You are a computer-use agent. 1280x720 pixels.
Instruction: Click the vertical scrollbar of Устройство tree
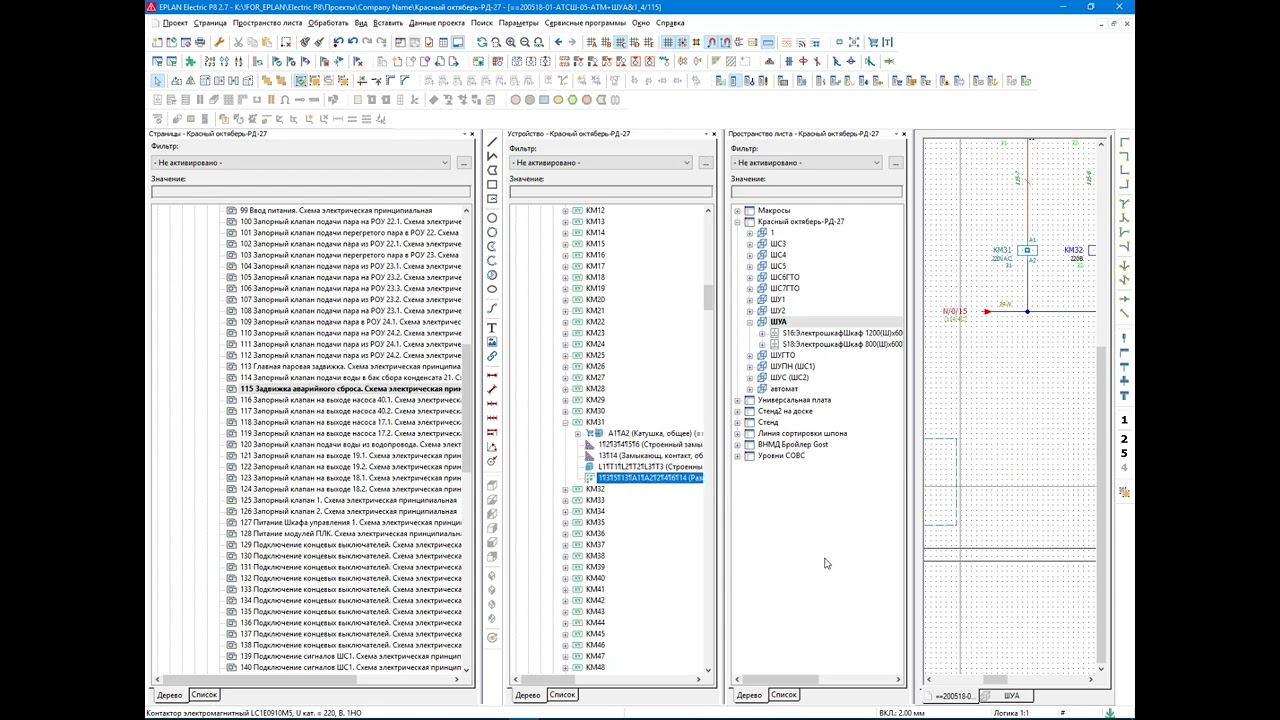tap(708, 297)
